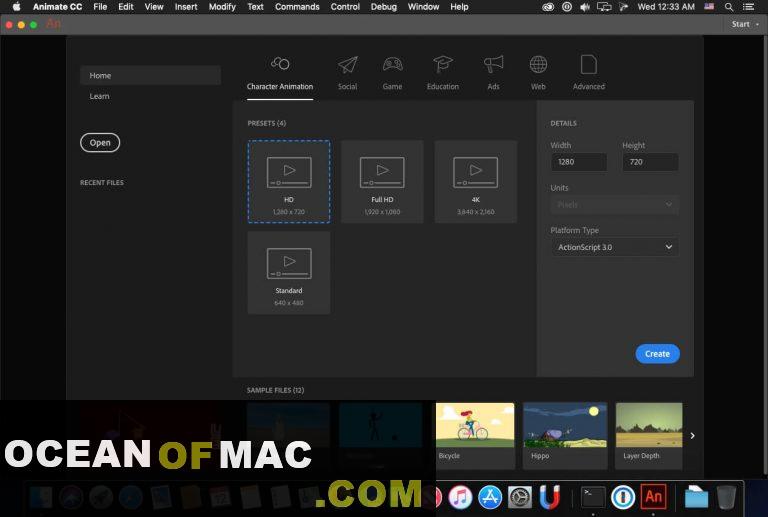The width and height of the screenshot is (768, 517).
Task: Select the Web globe icon
Action: (538, 64)
